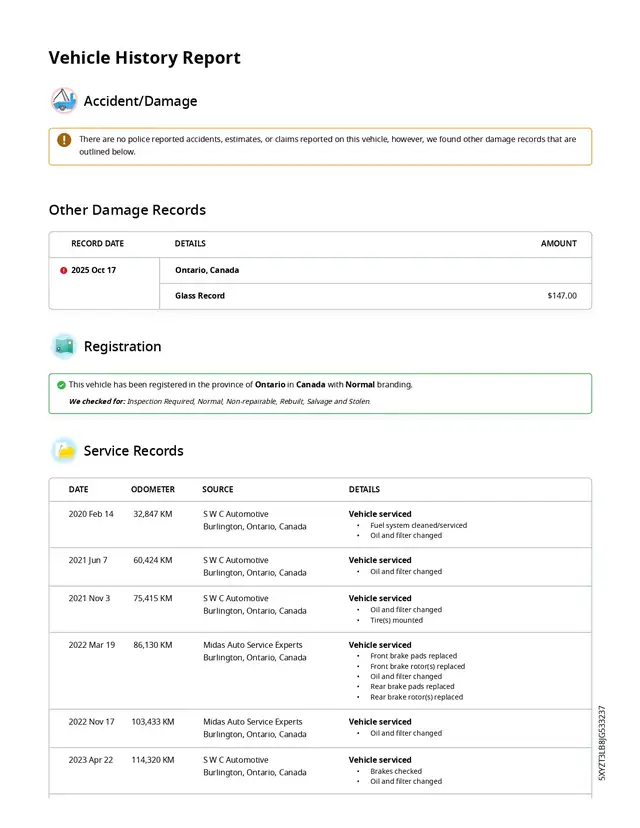
Task: Click the Other Damage Records heading
Action: point(127,210)
